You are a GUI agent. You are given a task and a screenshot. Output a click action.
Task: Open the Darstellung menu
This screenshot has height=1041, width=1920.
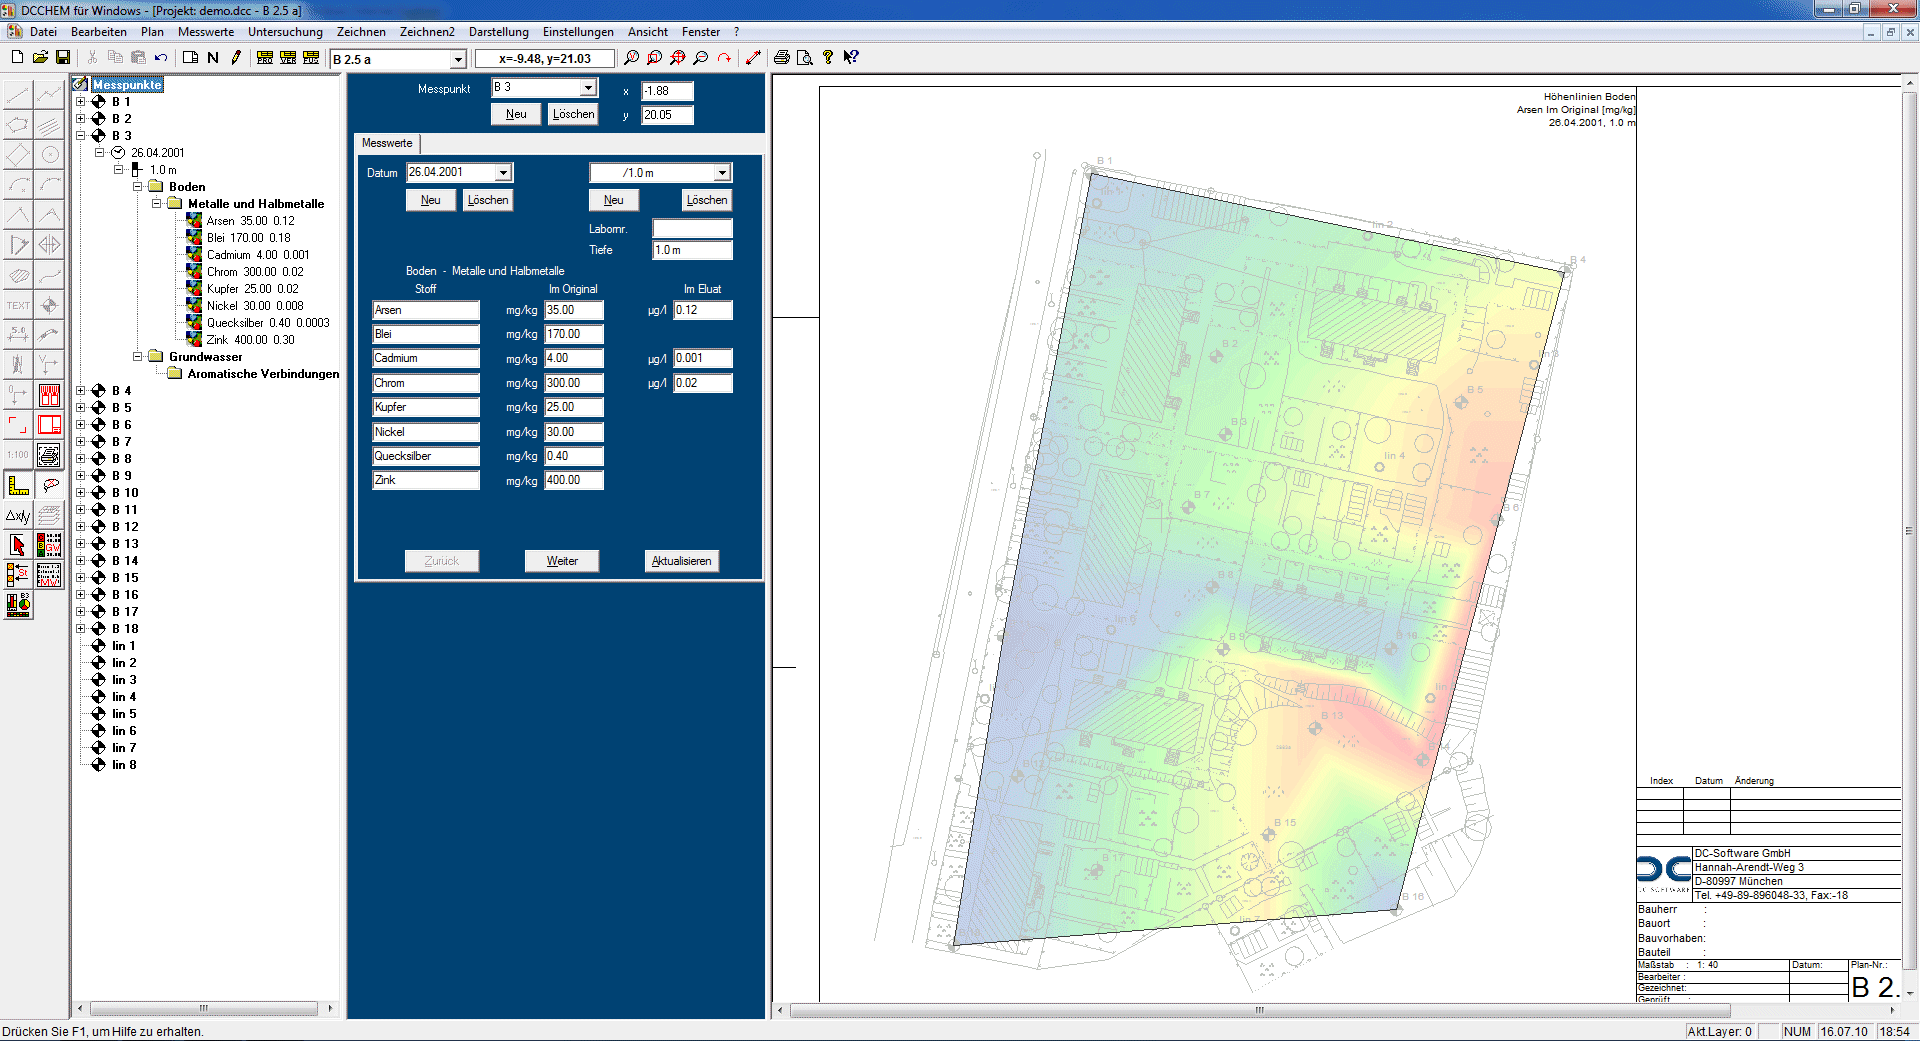tap(498, 32)
